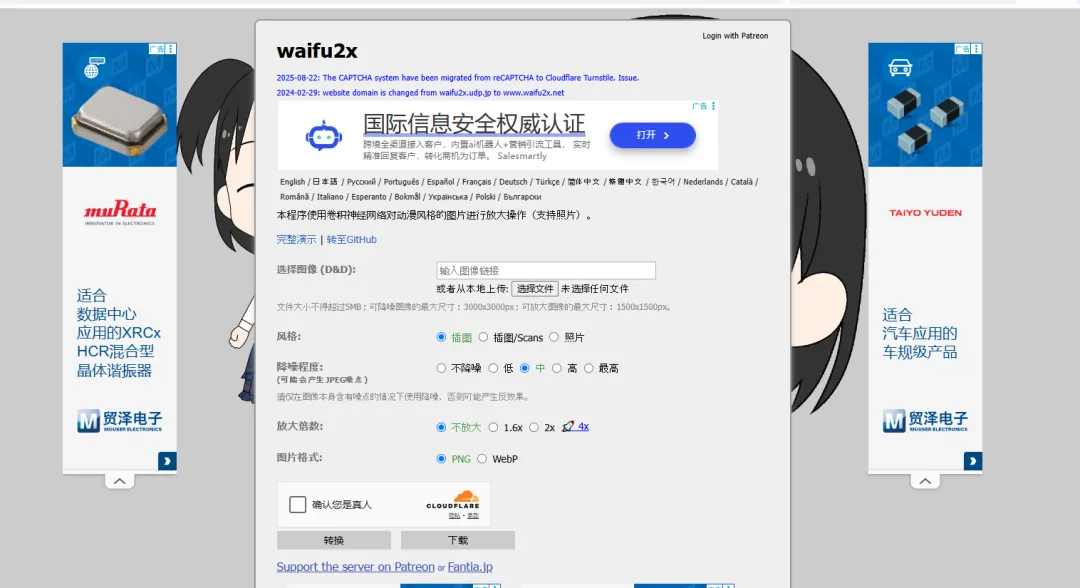Viewport: 1080px width, 588px height.
Task: Switch language to Polski
Action: click(485, 197)
